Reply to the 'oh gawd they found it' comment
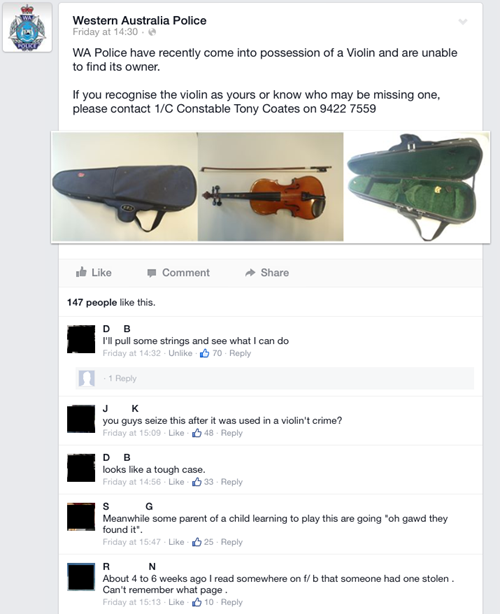 pos(232,542)
